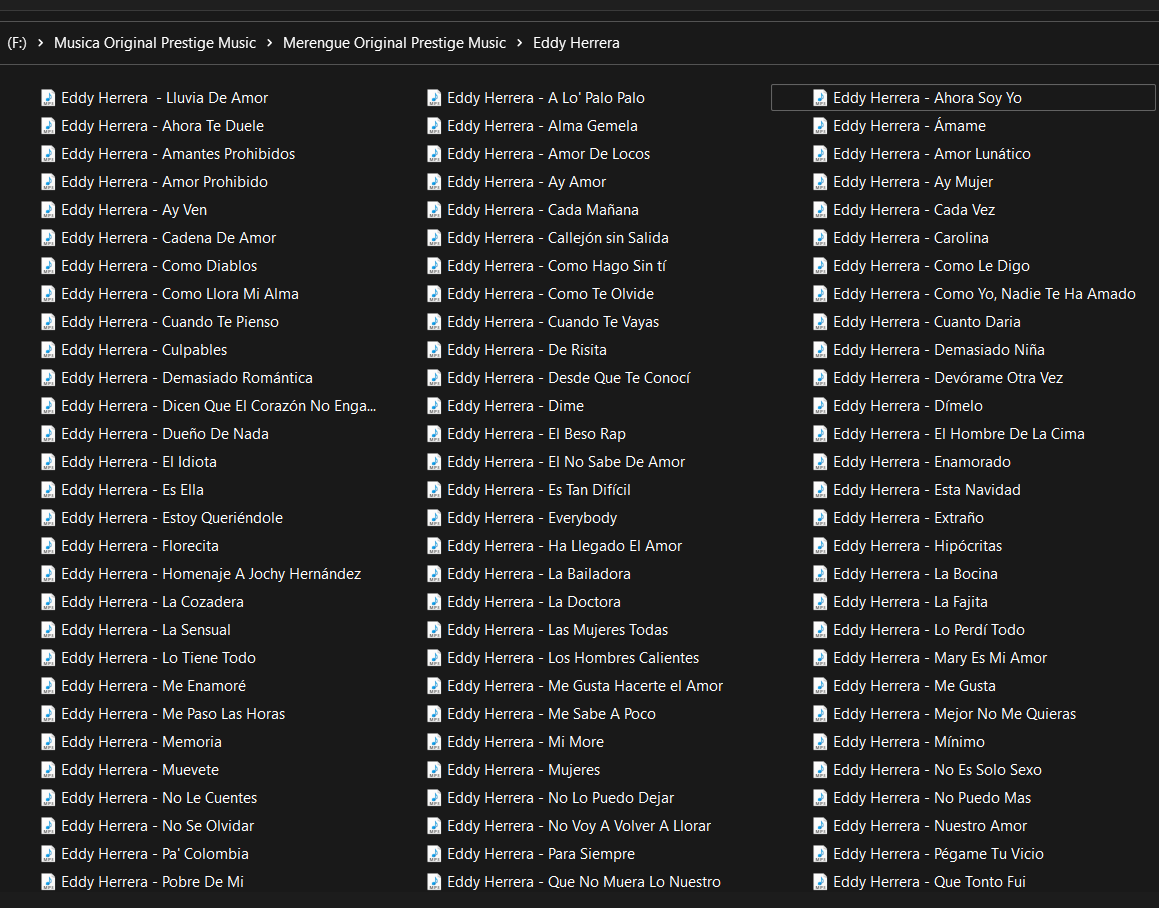1159x908 pixels.
Task: Expand chevron after Musica Original Prestige Music
Action: 270,43
